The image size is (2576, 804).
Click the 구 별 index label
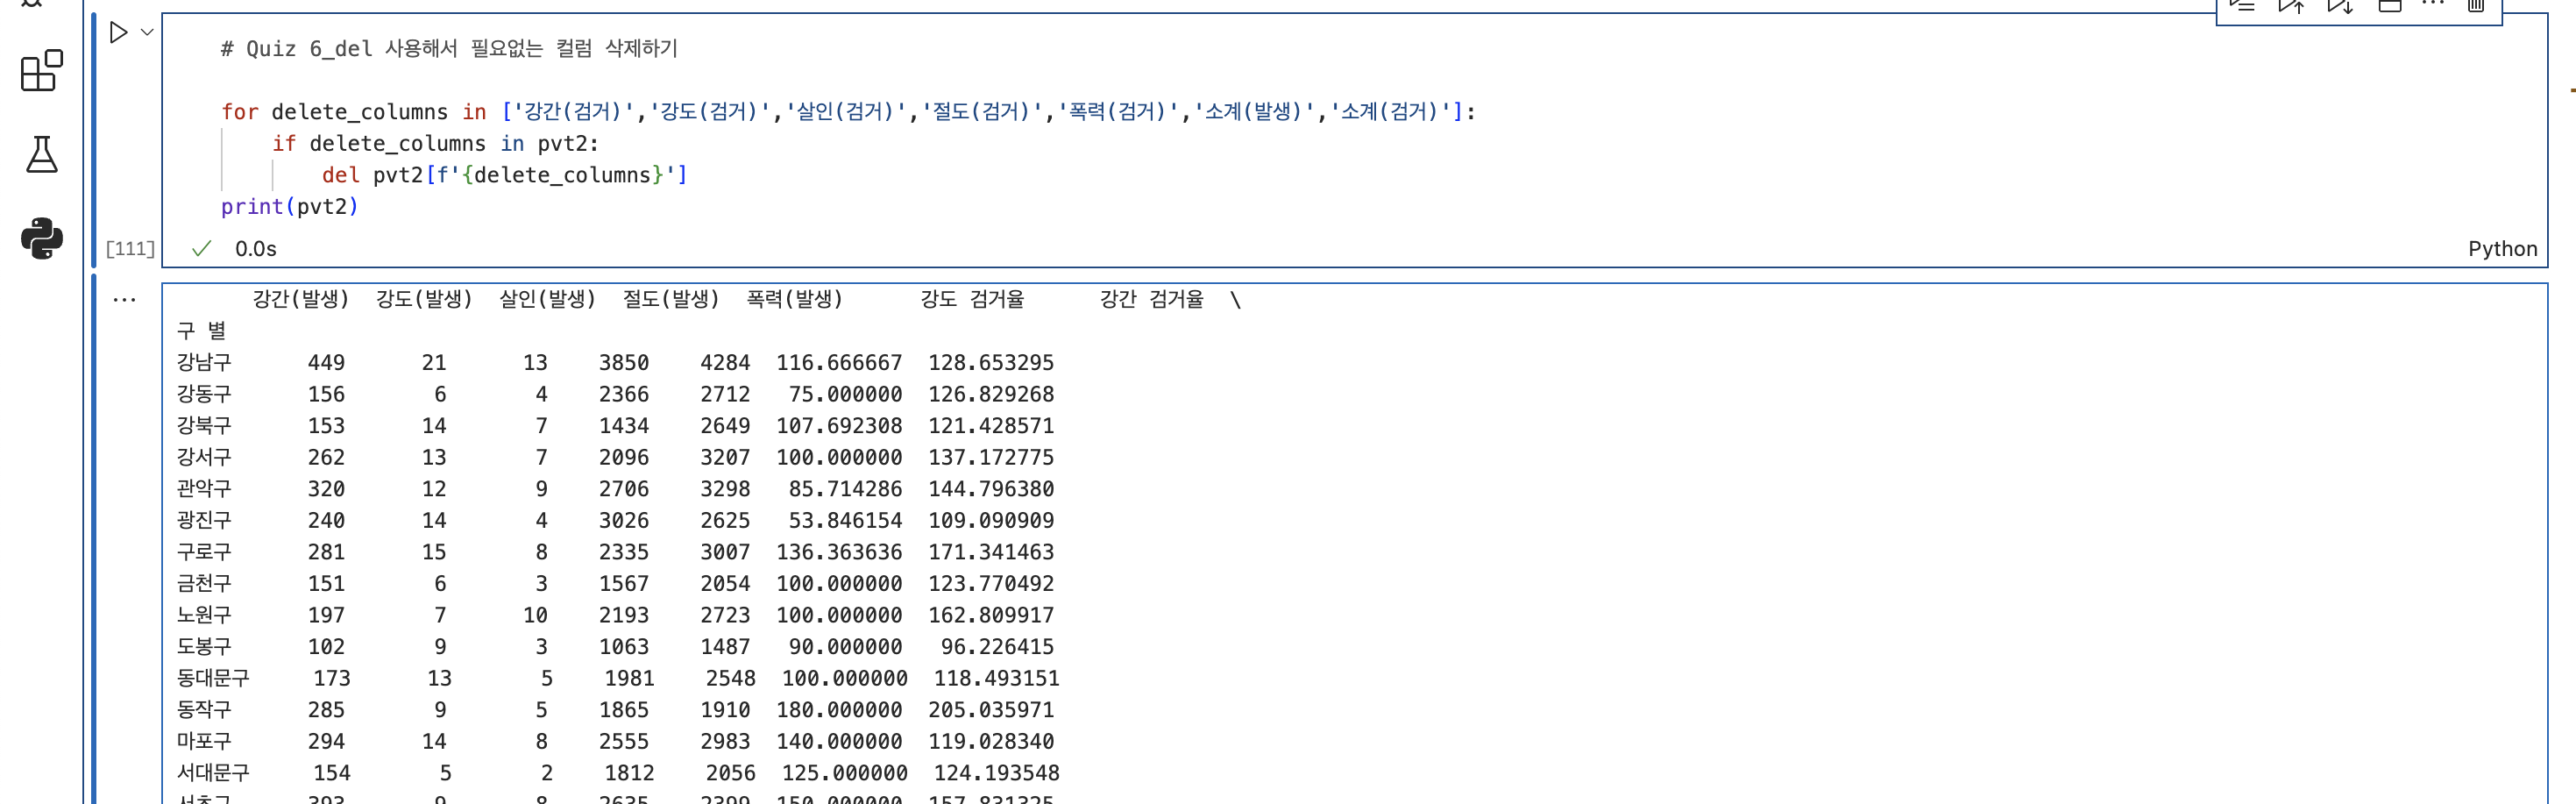pyautogui.click(x=202, y=331)
